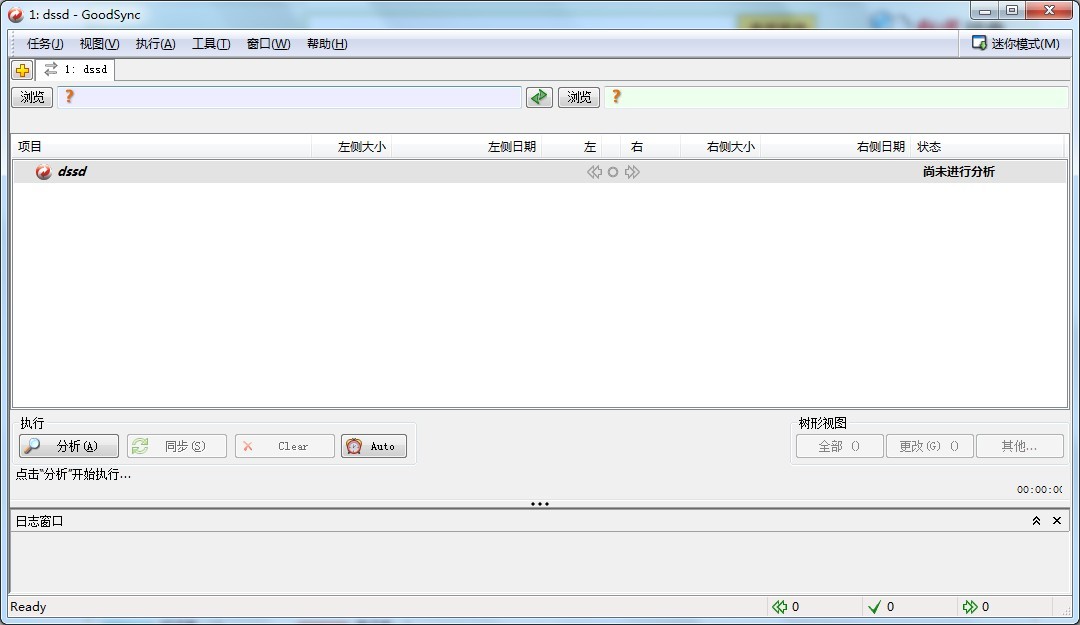Screen dimensions: 1080x625
Task: Open the 帮助 (Help) menu
Action: pos(327,44)
